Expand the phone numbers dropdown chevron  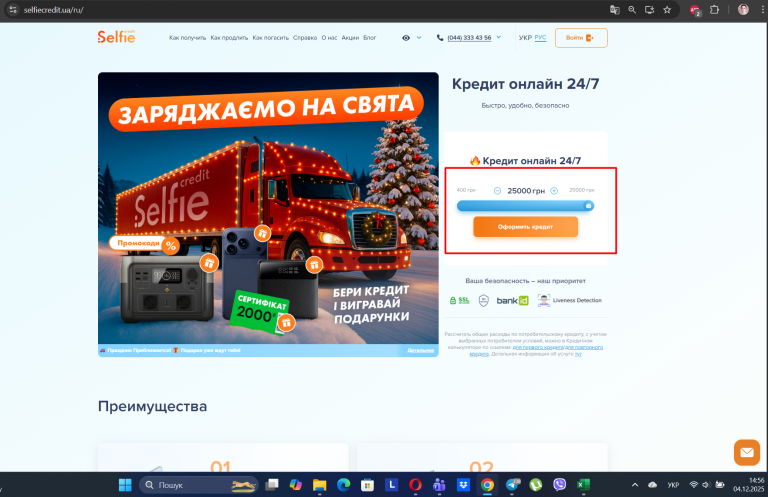[x=499, y=37]
